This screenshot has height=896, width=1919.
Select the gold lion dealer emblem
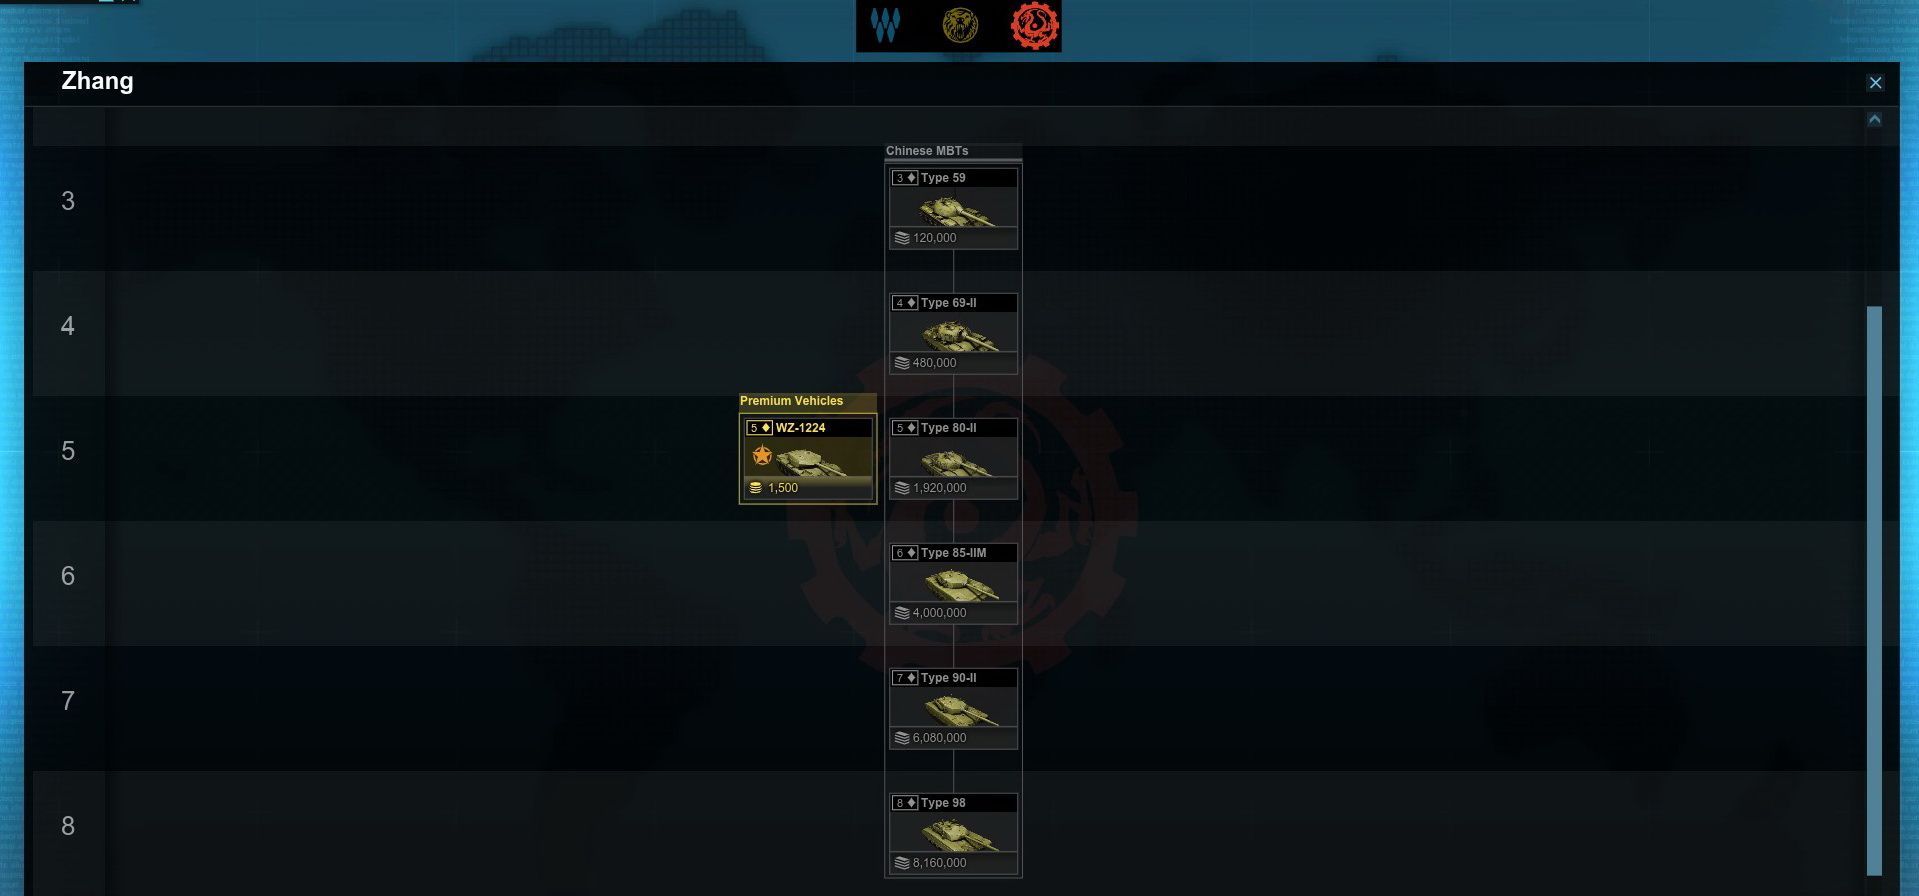[x=960, y=25]
